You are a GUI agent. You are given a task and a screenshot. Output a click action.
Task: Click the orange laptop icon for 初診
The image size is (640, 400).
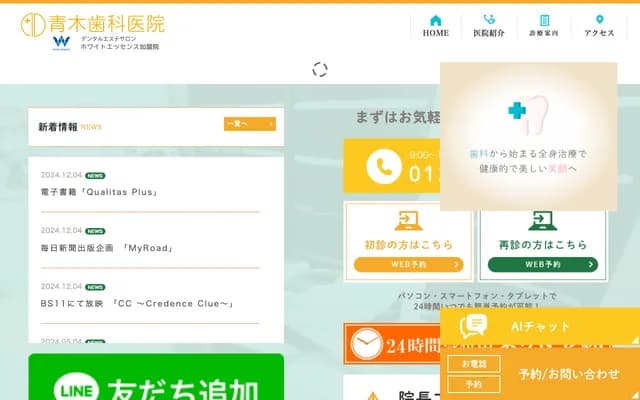[x=408, y=220]
